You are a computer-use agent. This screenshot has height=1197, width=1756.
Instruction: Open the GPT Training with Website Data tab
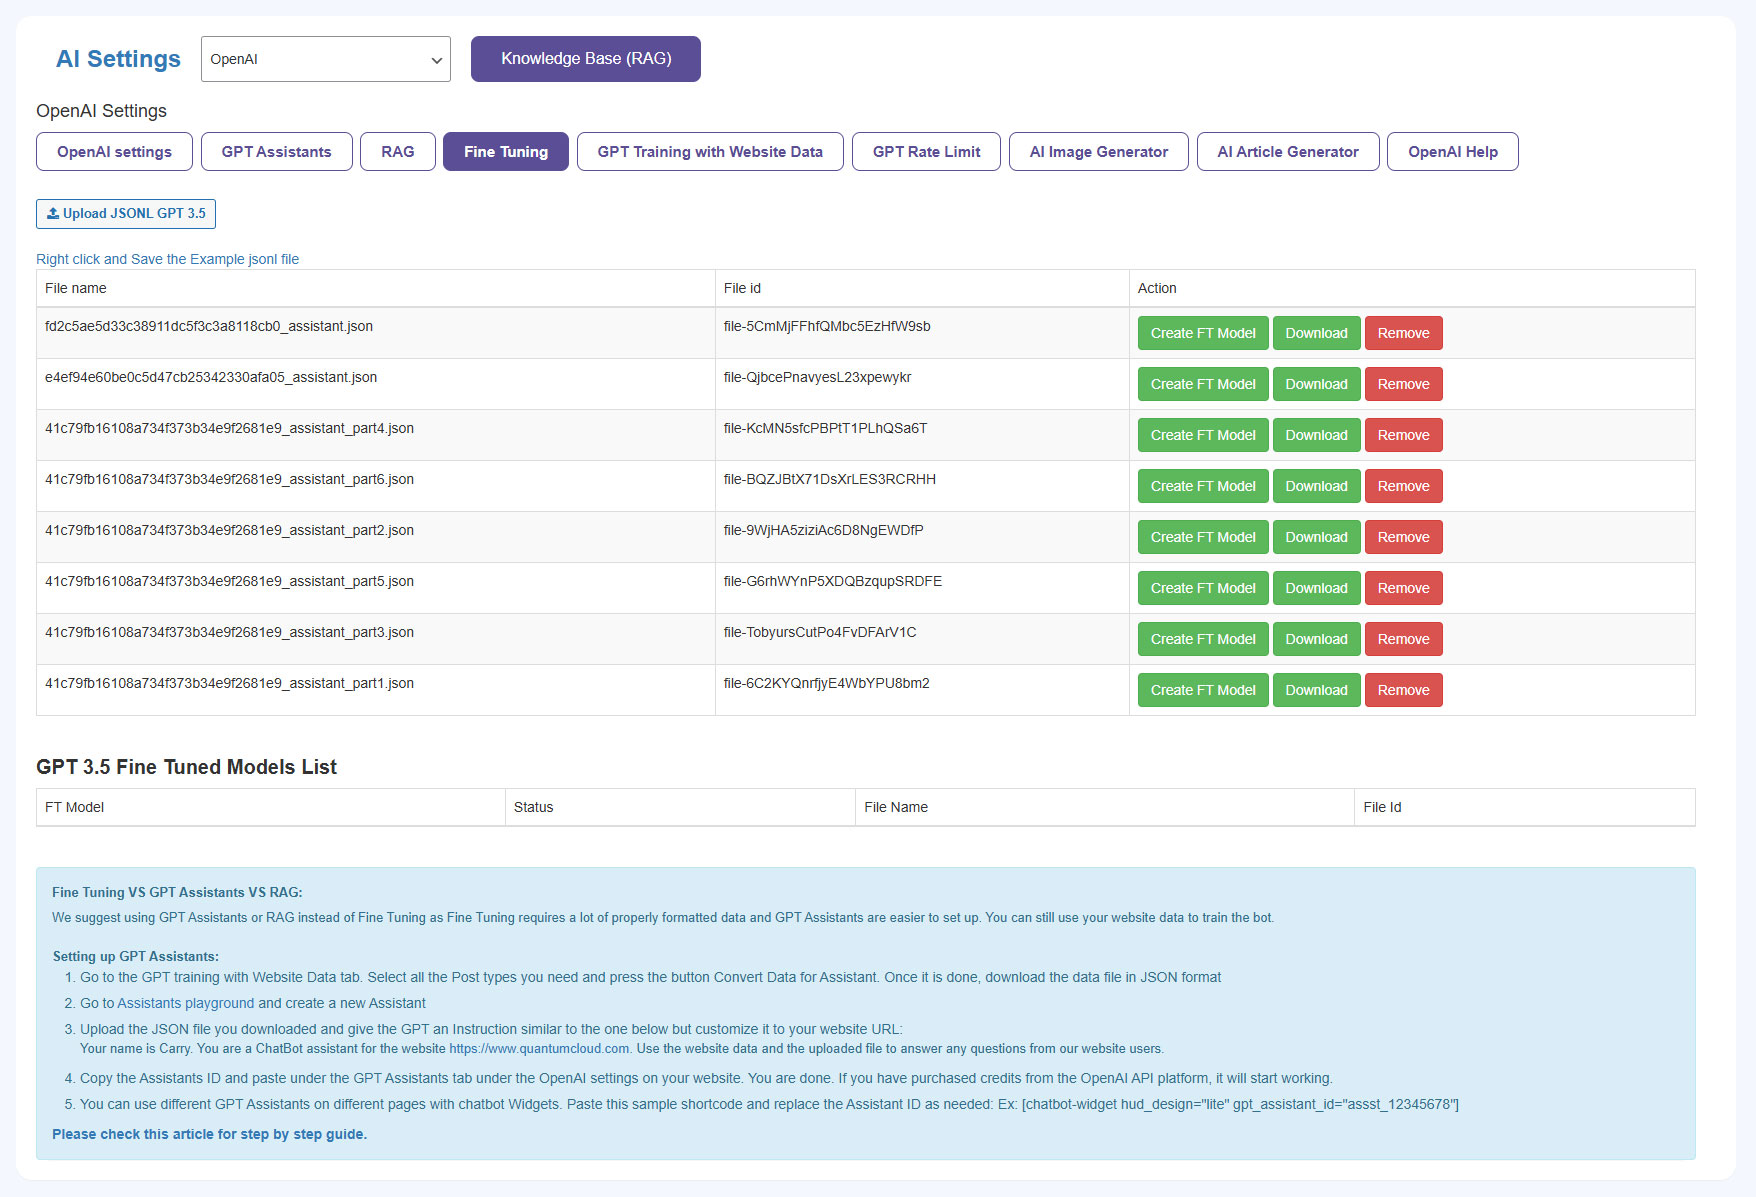pos(709,152)
